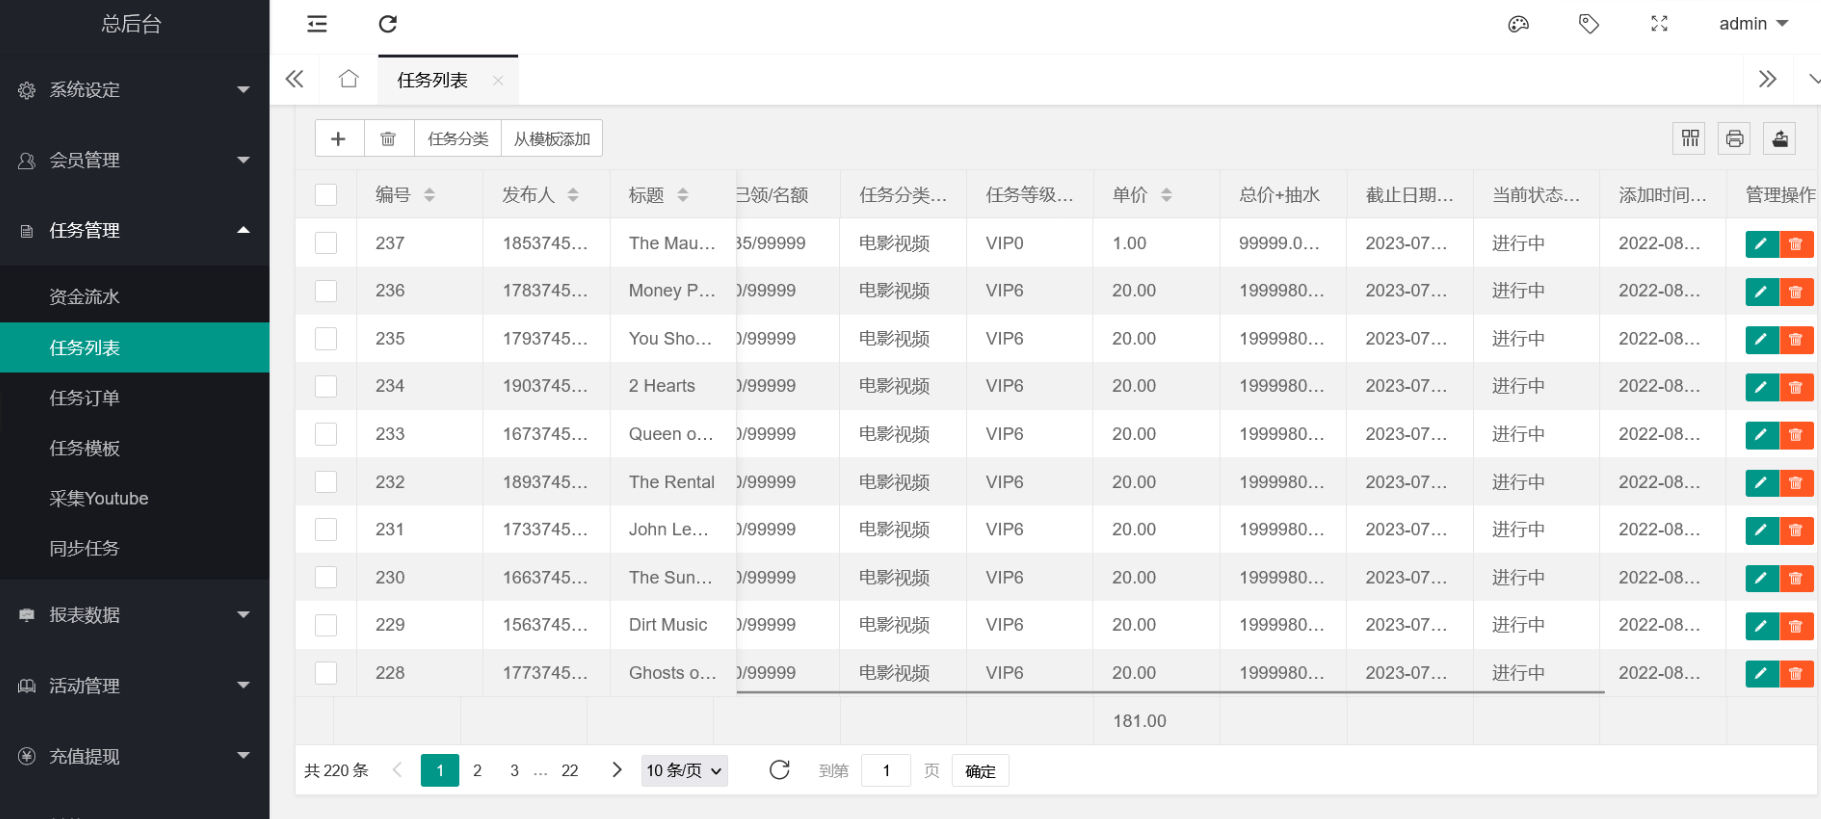Open the column filter grid icon

point(1690,138)
